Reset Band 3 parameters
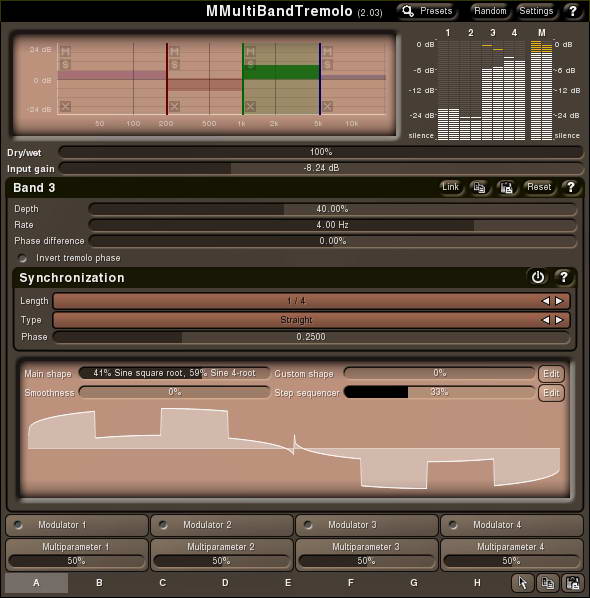This screenshot has height=598, width=590. point(539,187)
